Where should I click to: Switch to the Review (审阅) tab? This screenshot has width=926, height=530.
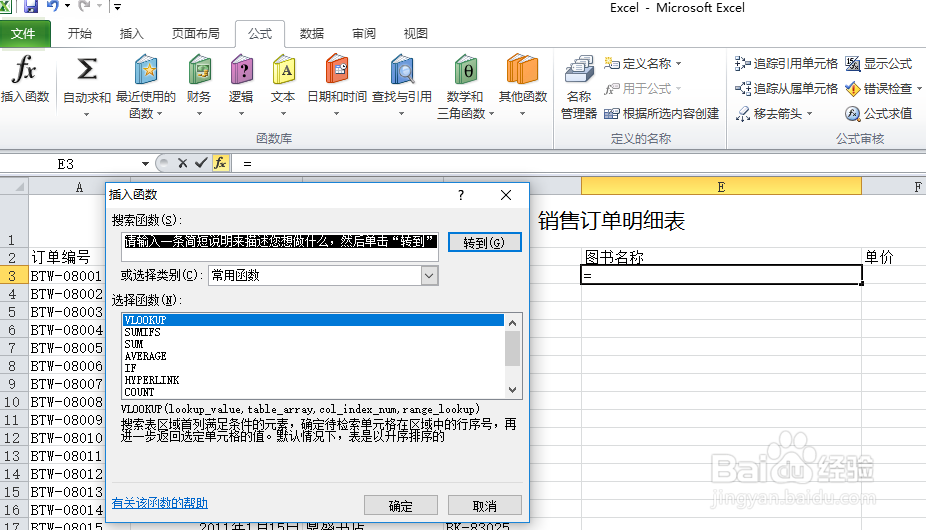[x=364, y=34]
